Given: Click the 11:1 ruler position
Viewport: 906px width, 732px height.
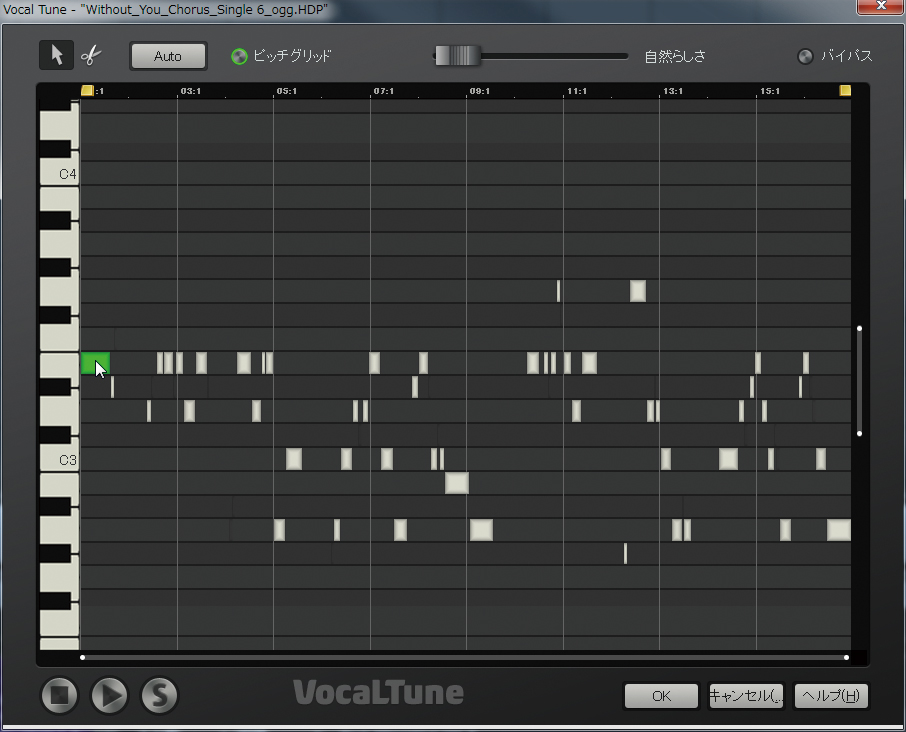Looking at the screenshot, I should click(x=577, y=91).
